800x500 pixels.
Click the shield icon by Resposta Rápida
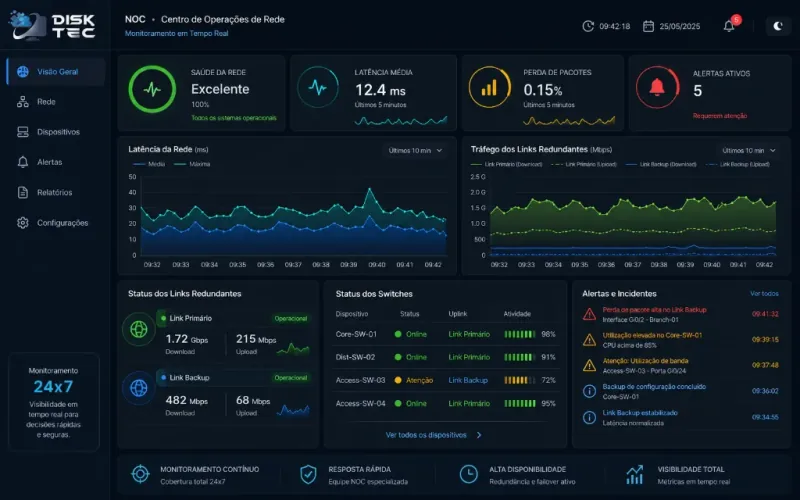point(308,474)
